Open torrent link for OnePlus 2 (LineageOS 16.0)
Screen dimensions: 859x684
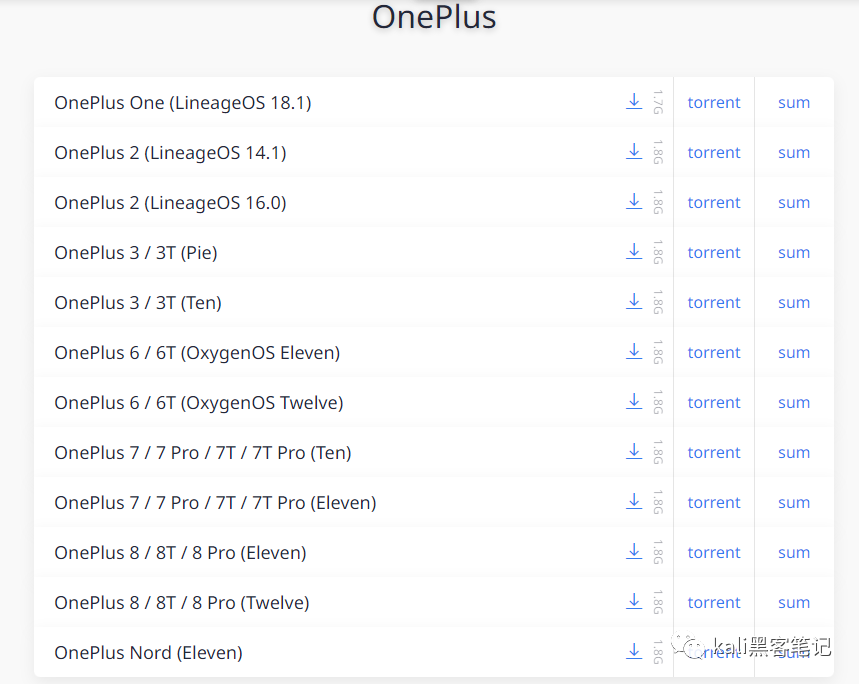pyautogui.click(x=714, y=202)
